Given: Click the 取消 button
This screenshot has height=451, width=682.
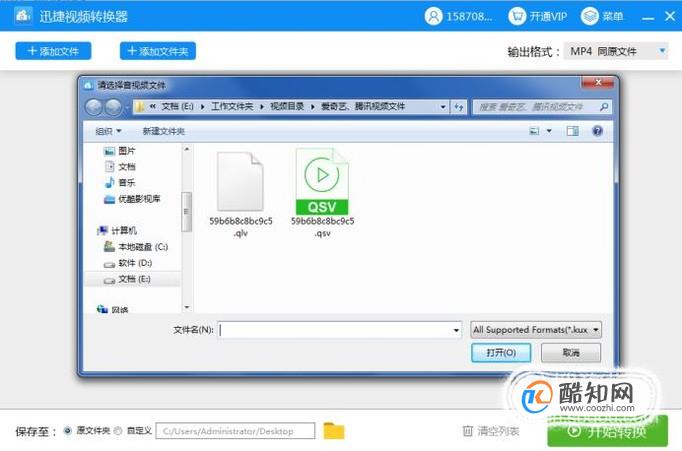Looking at the screenshot, I should [571, 352].
